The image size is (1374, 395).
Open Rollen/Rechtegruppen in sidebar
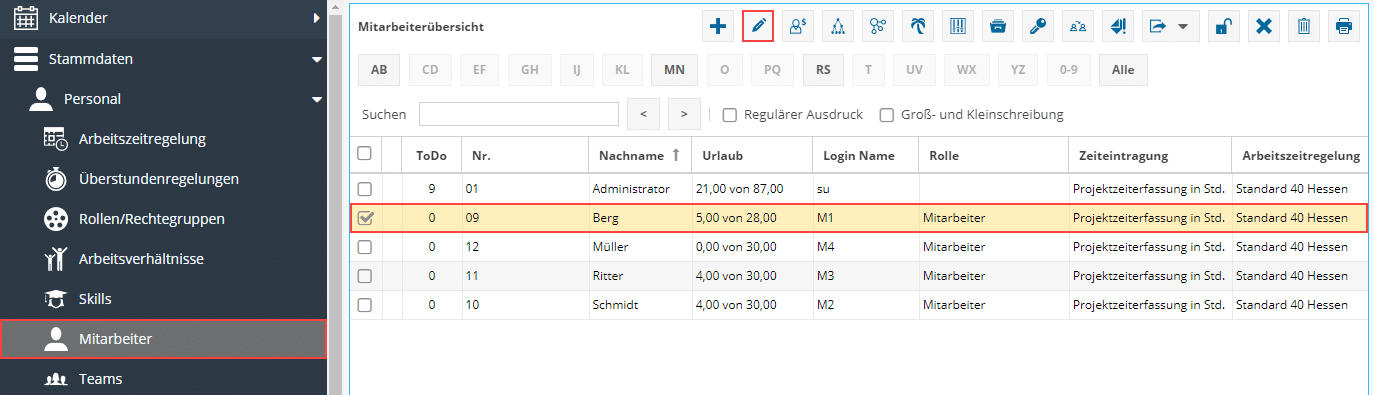(164, 219)
